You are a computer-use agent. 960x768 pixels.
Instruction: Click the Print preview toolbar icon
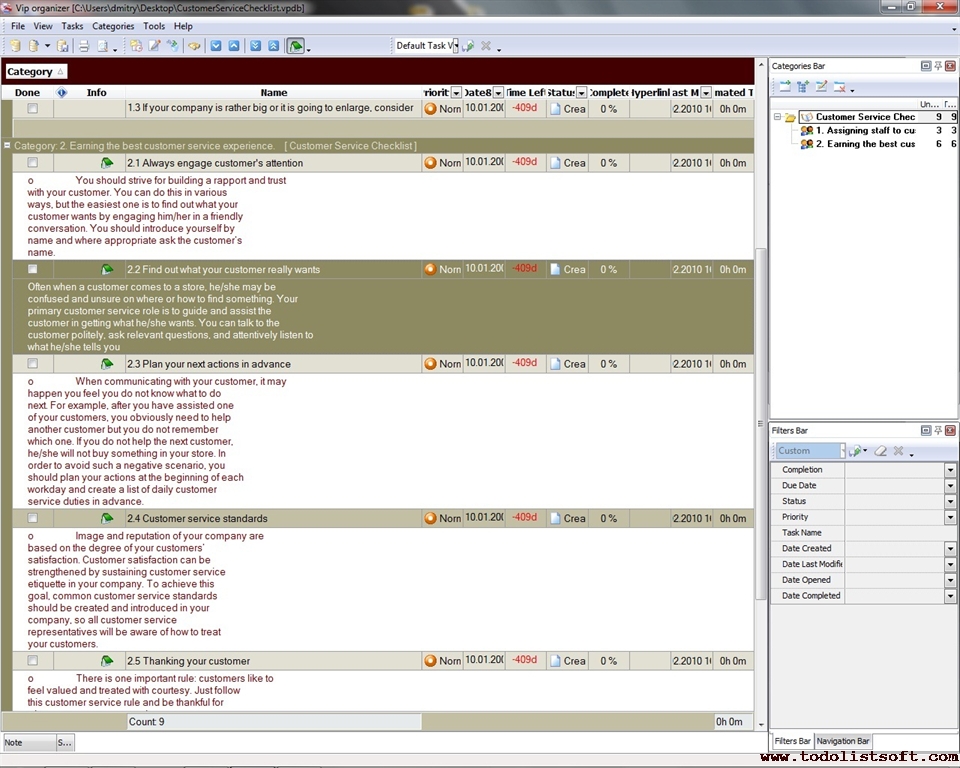tap(103, 46)
